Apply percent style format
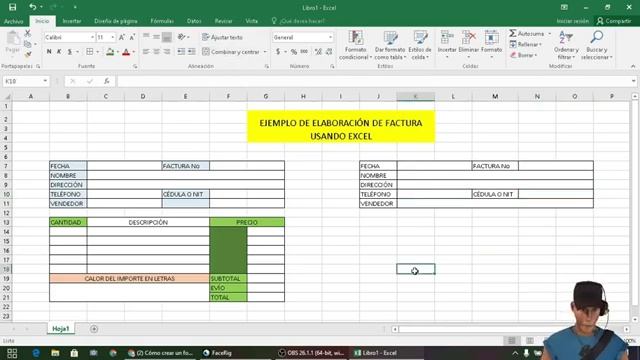Screen dimensions: 640x360 click(293, 52)
